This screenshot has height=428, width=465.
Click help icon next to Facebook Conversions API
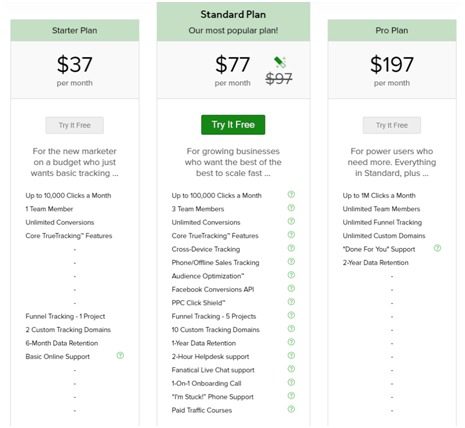[291, 288]
